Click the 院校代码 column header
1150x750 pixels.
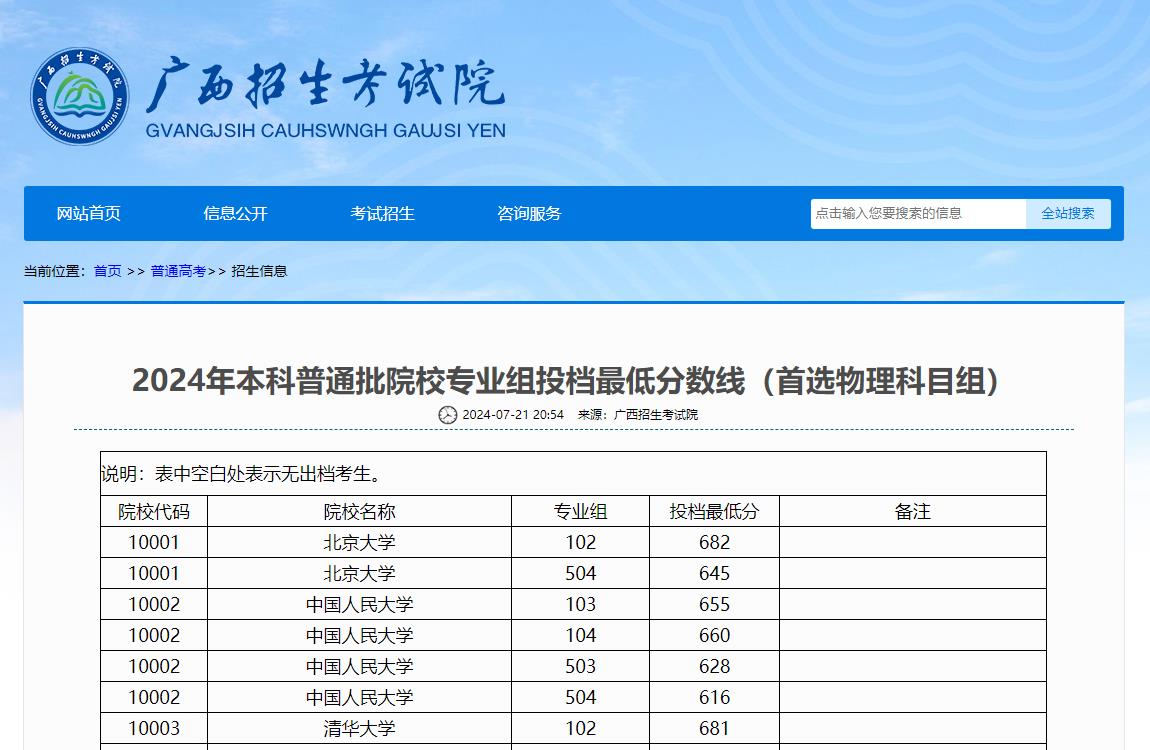154,512
